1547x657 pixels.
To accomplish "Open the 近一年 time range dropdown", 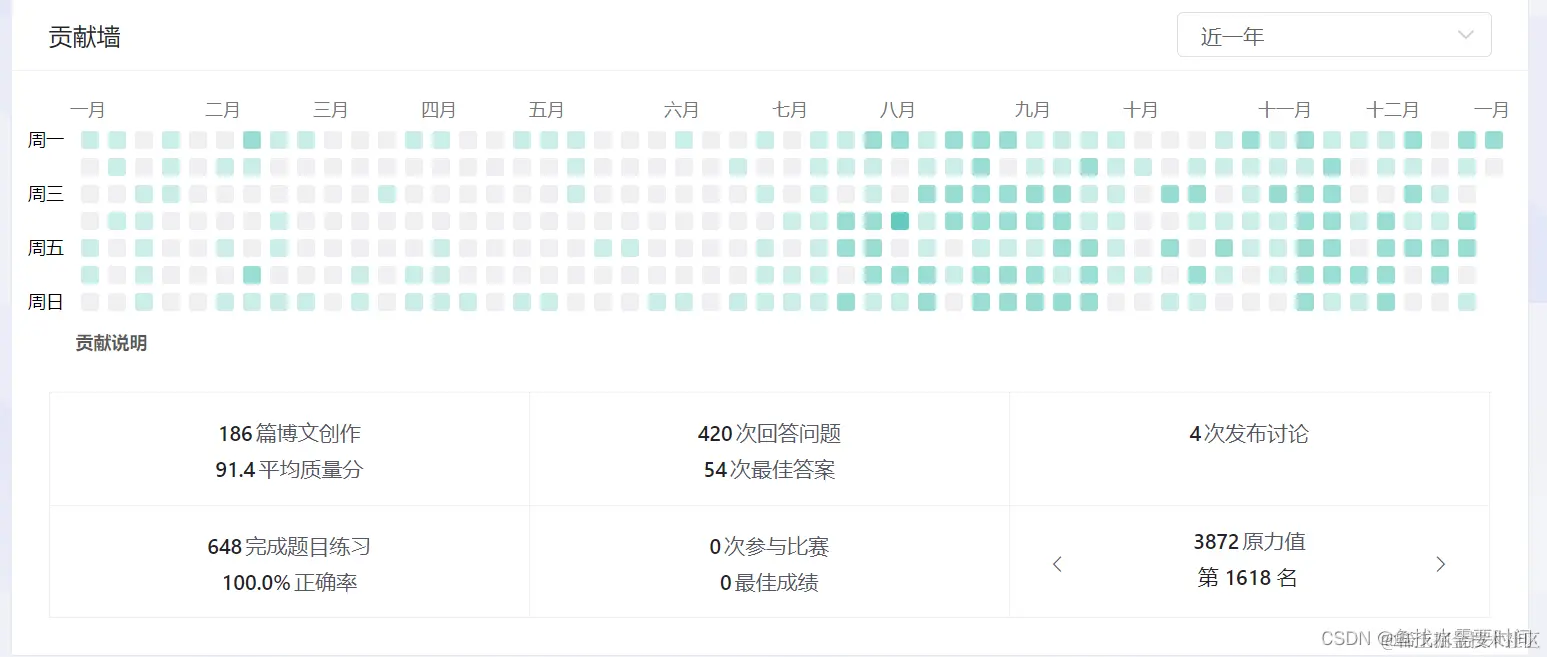I will [x=1334, y=34].
